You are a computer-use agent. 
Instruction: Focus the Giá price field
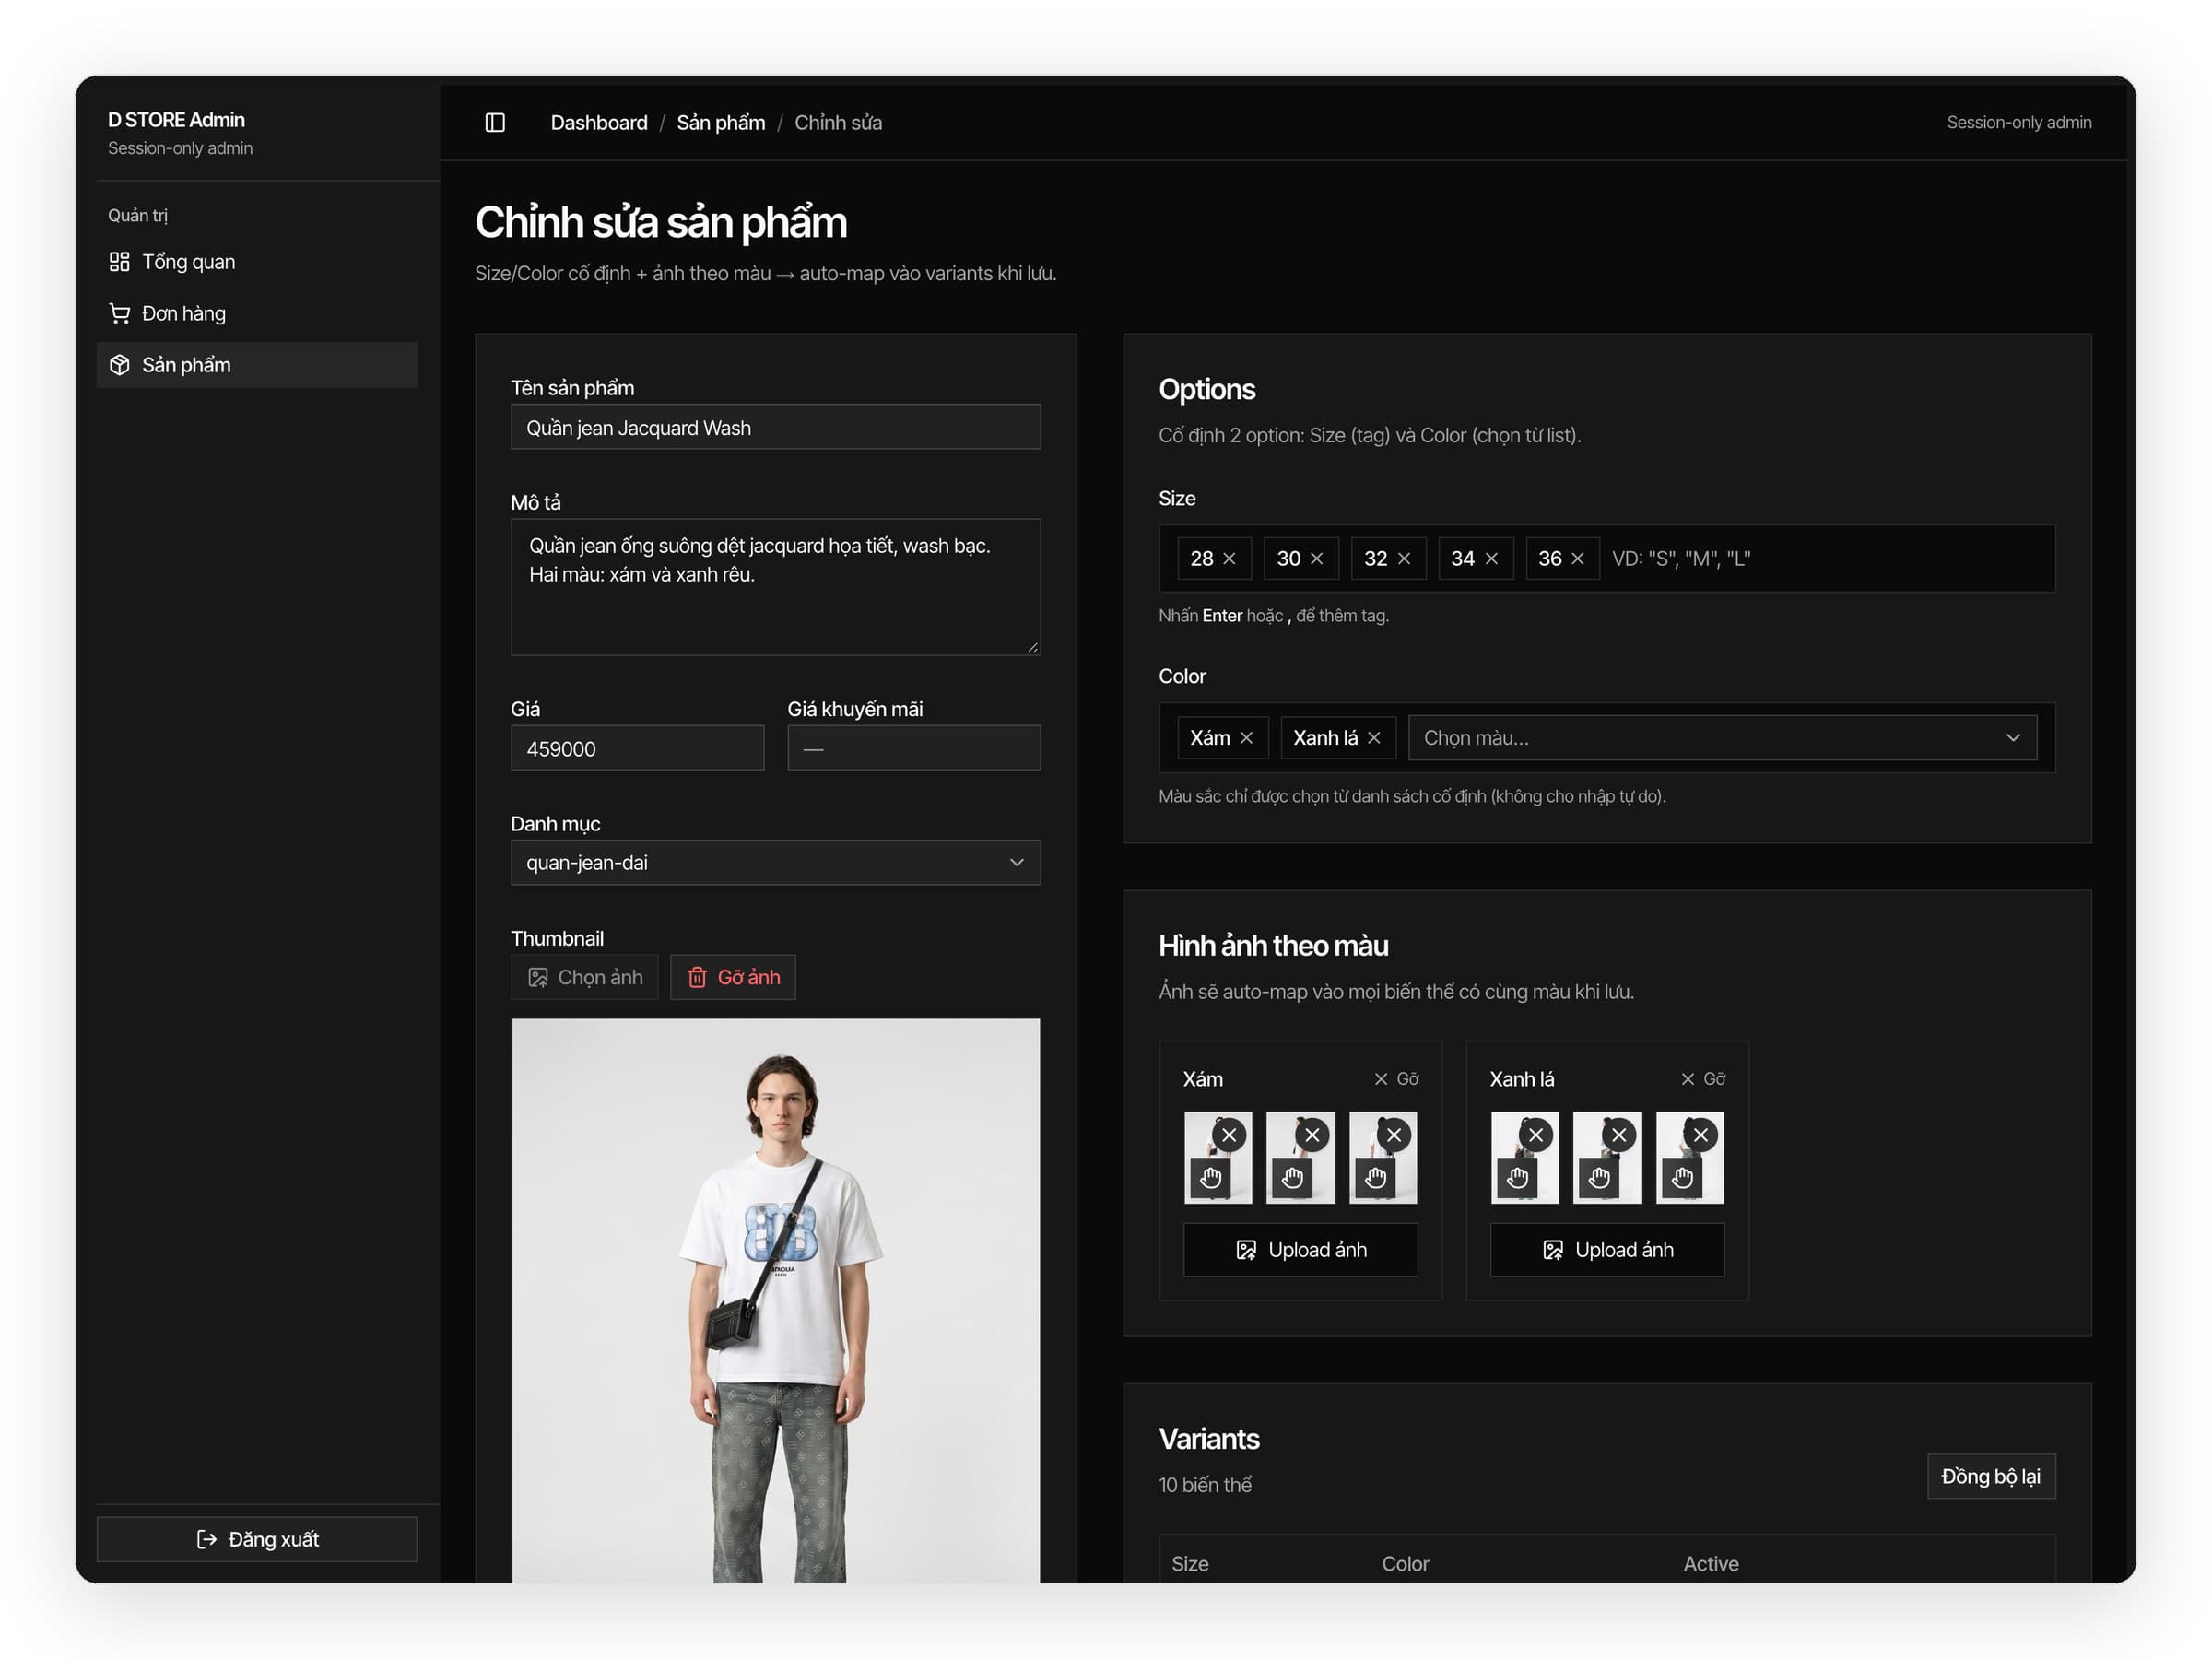tap(637, 748)
